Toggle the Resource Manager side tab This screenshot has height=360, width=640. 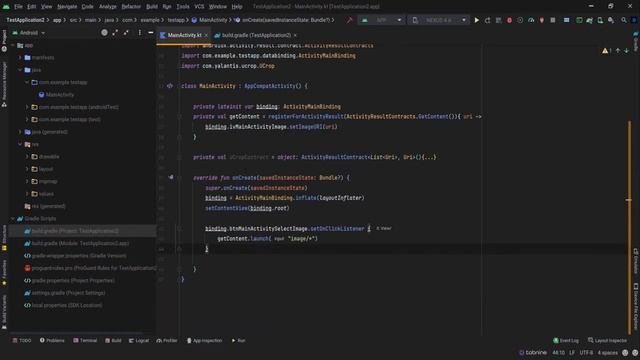coord(4,85)
